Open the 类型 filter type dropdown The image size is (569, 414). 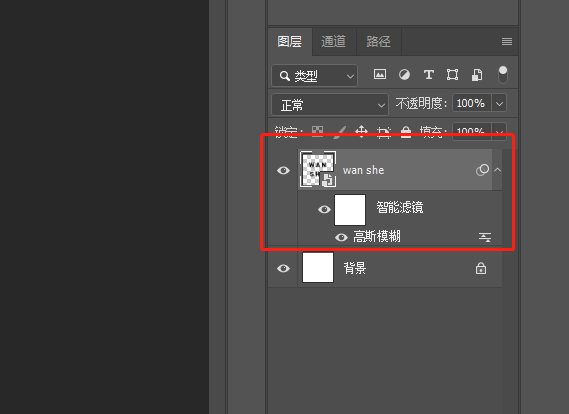pyautogui.click(x=314, y=76)
